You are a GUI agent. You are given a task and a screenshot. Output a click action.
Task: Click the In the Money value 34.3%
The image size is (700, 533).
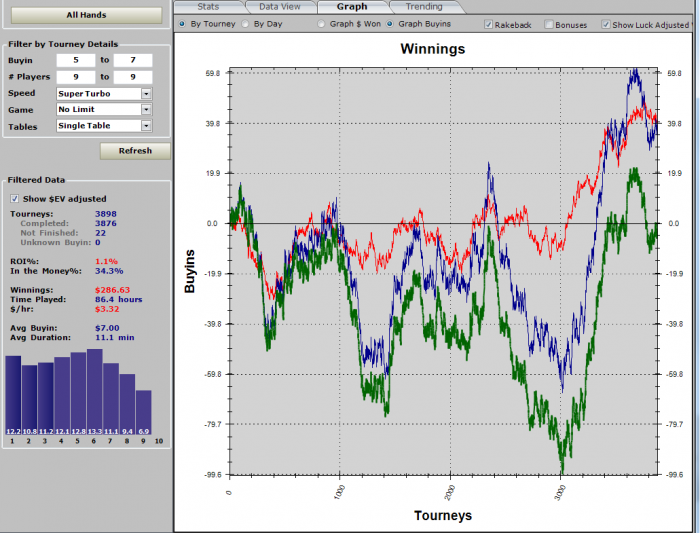pyautogui.click(x=109, y=271)
